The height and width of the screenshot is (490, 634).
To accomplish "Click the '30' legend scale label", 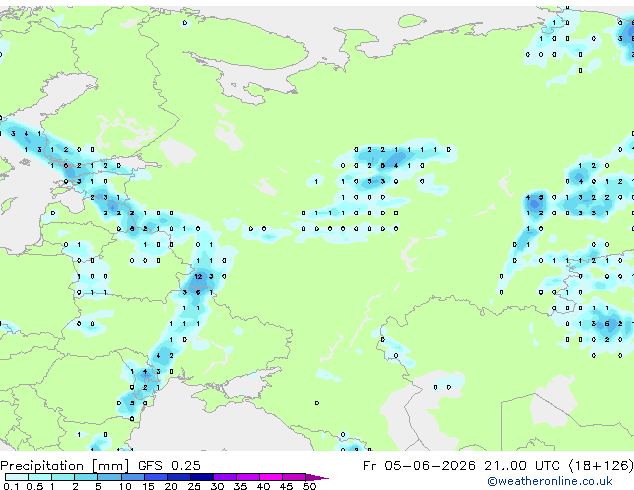I will coord(217,486).
